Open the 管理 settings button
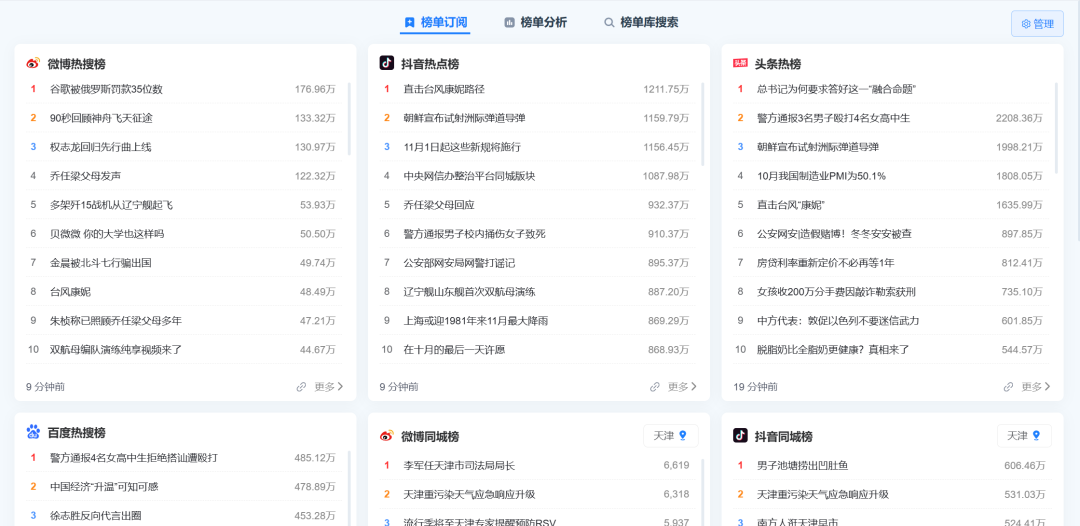The image size is (1080, 526). point(1037,24)
